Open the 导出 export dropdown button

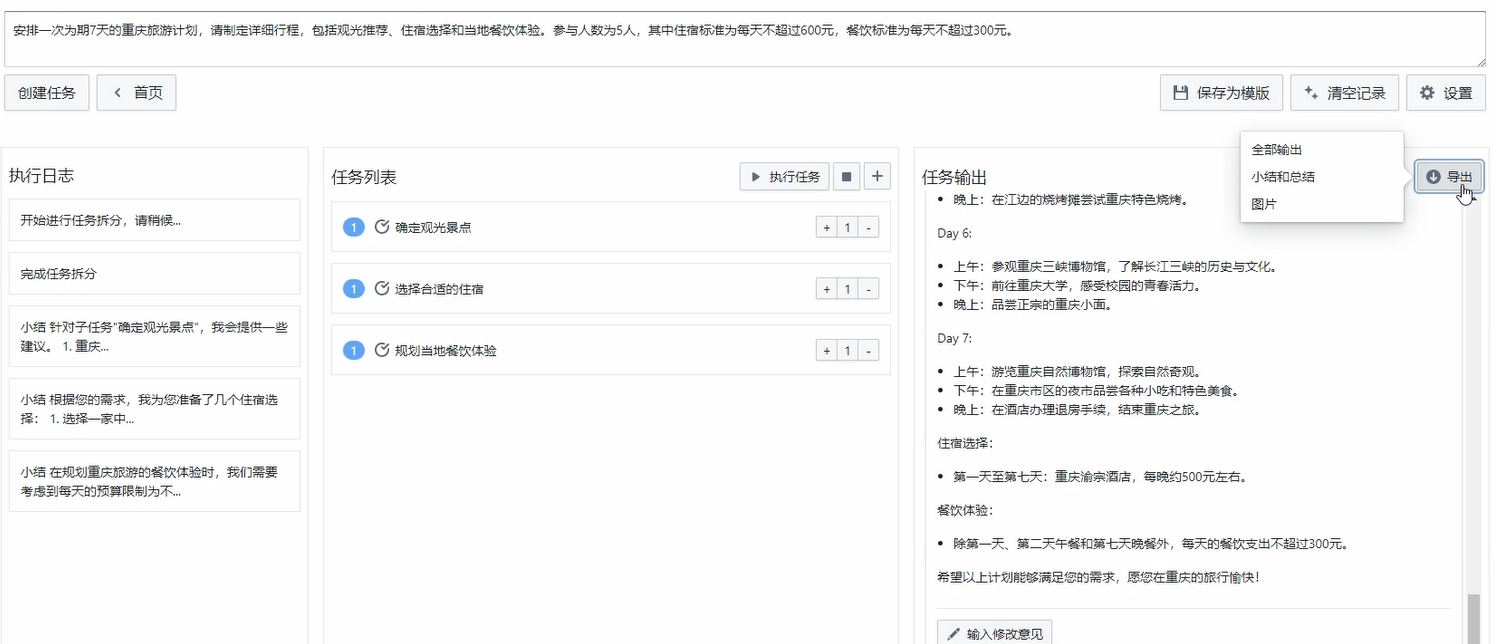click(1449, 177)
